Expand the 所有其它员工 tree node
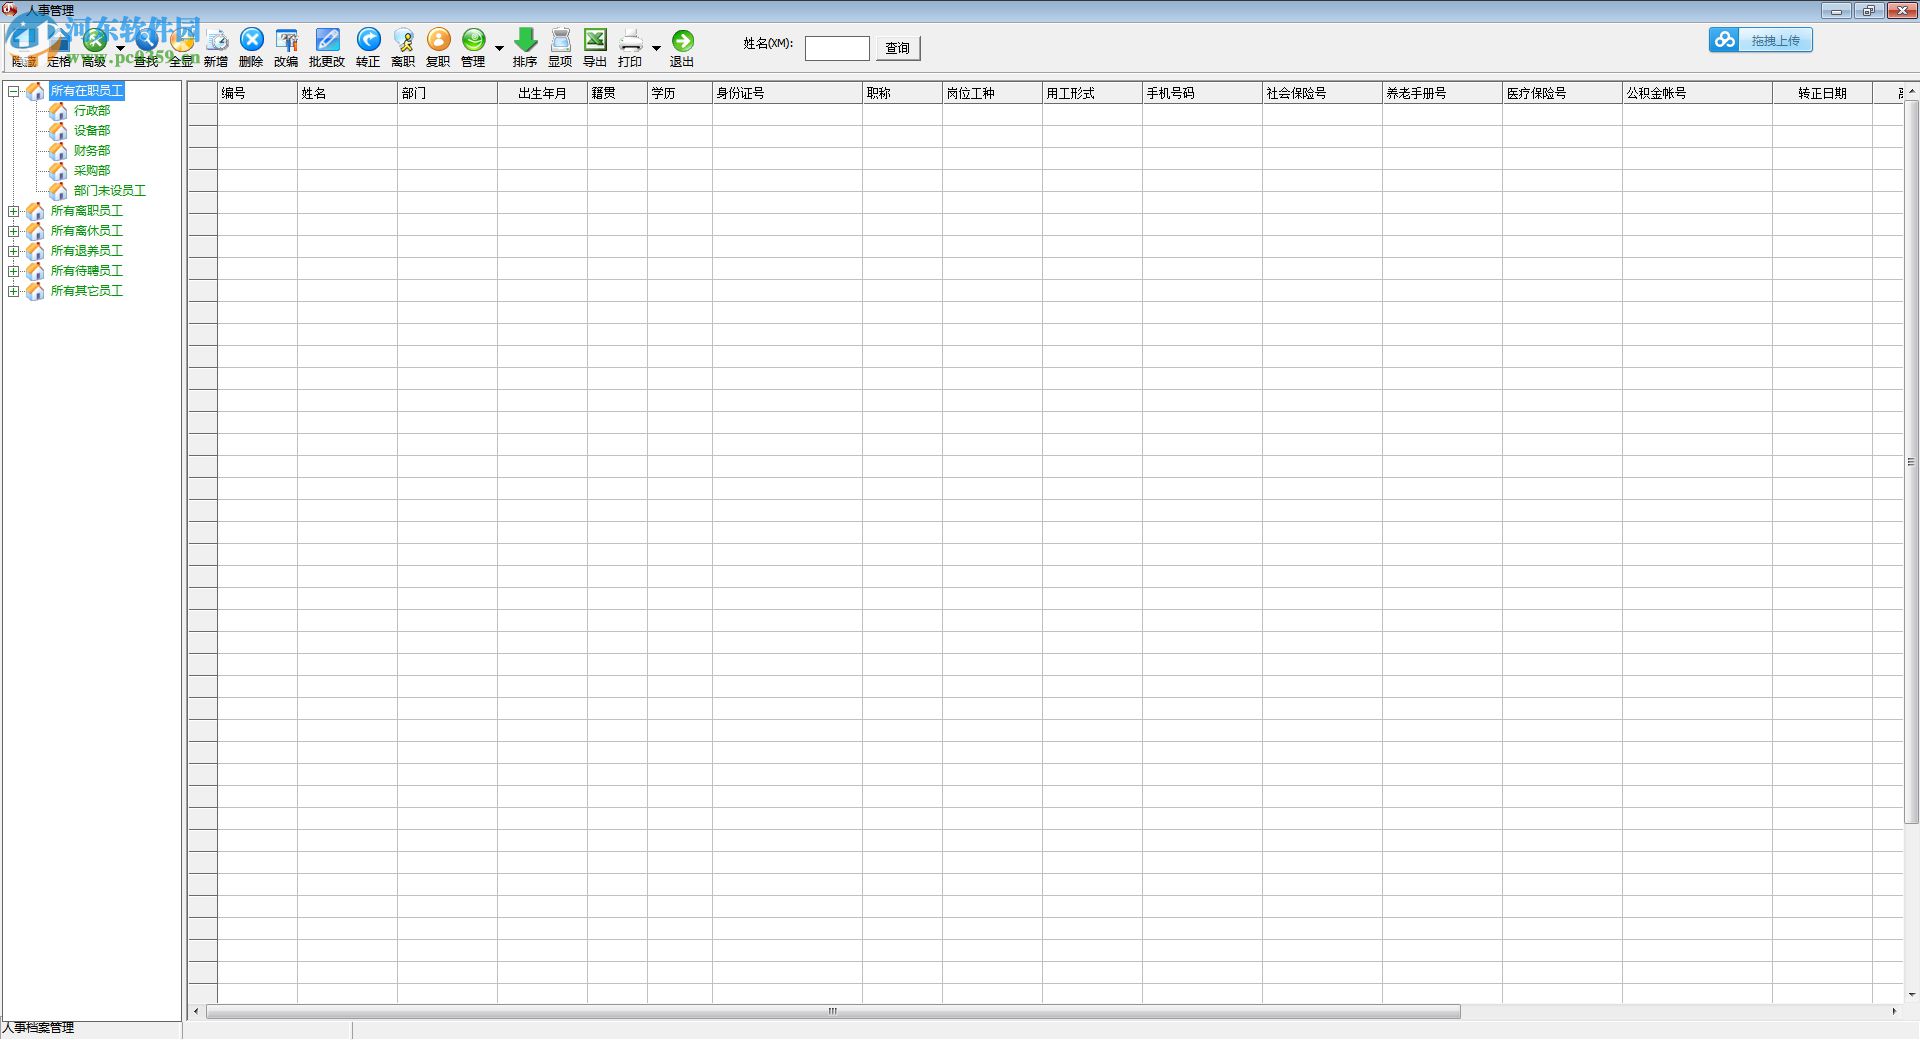Image resolution: width=1920 pixels, height=1040 pixels. (14, 291)
